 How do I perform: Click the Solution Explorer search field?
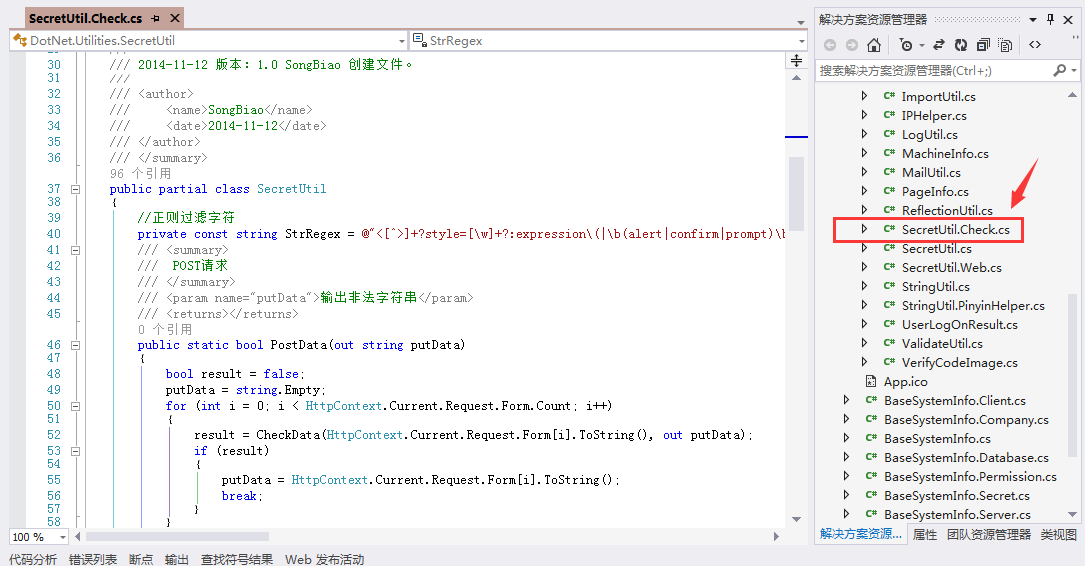click(x=930, y=71)
